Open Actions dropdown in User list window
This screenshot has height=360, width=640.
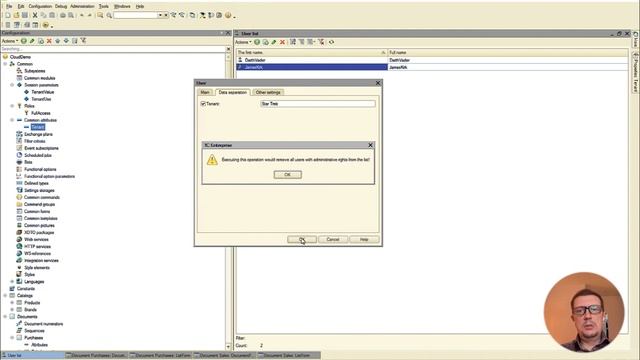pos(243,42)
